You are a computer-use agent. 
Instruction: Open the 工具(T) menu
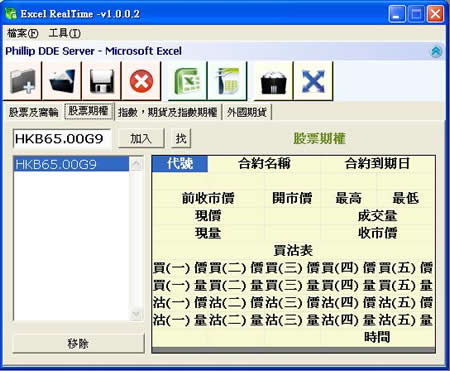(x=64, y=33)
